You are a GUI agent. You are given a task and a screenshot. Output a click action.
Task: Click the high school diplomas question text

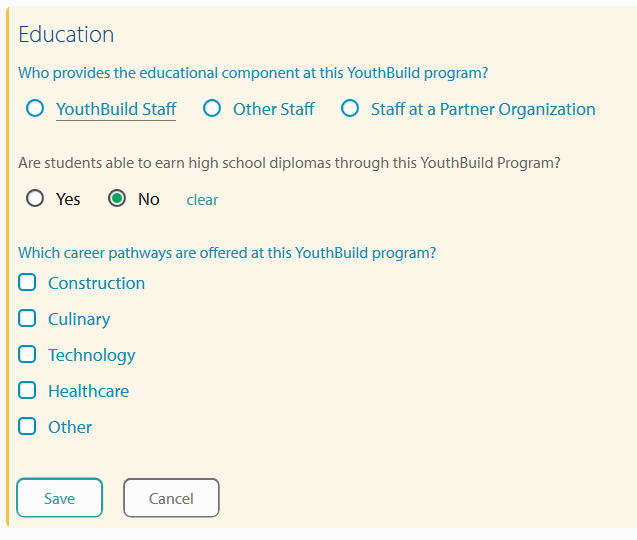coord(289,162)
